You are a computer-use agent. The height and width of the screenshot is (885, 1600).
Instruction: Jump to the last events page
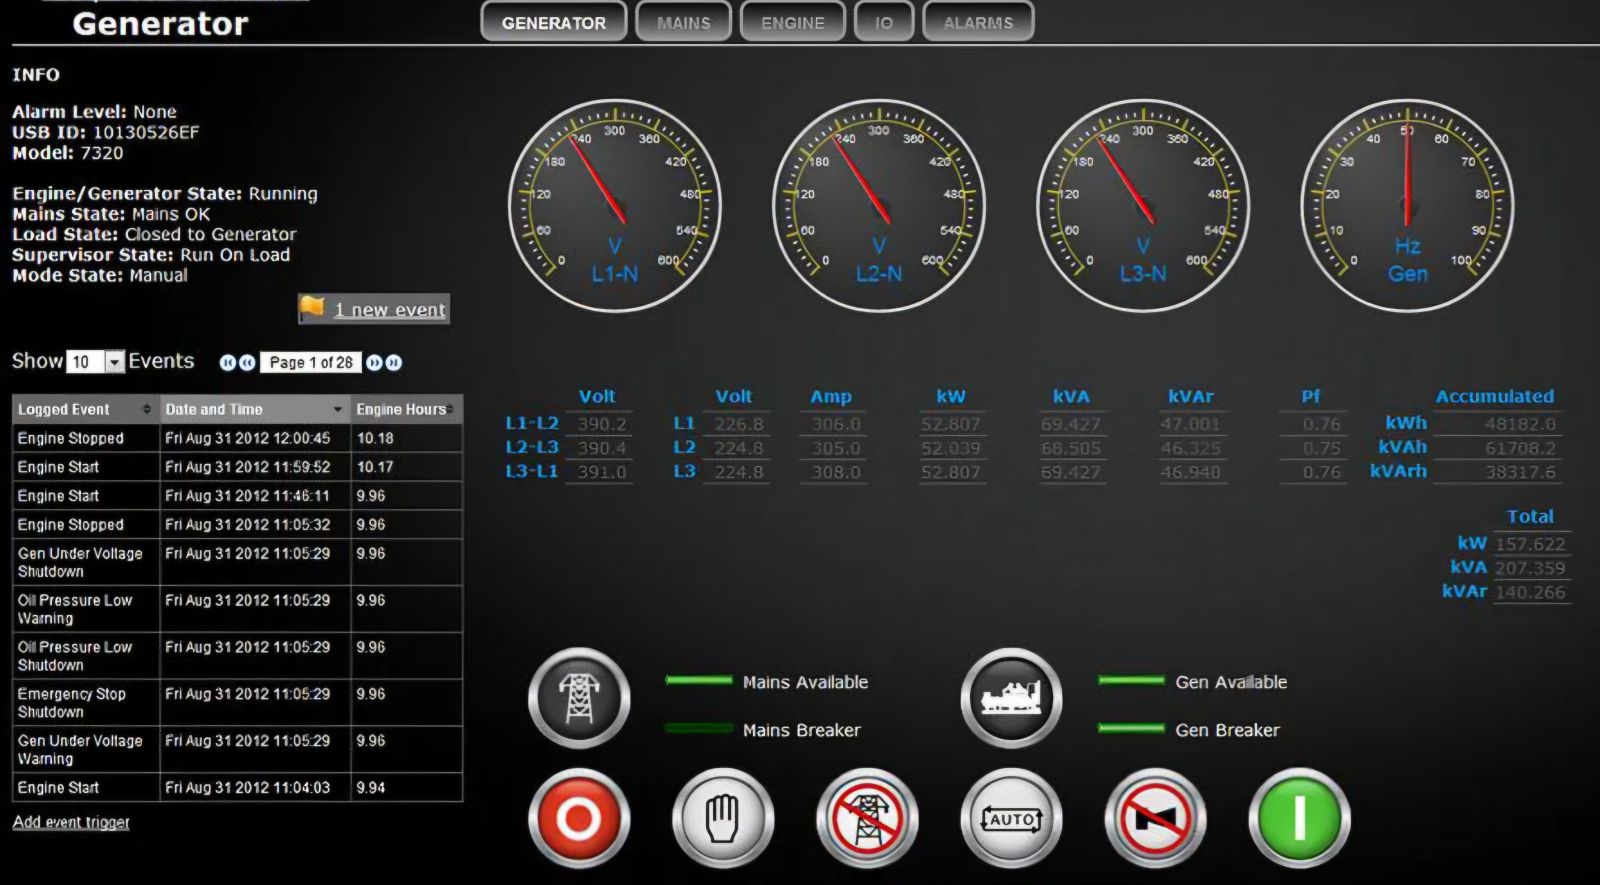coord(394,363)
